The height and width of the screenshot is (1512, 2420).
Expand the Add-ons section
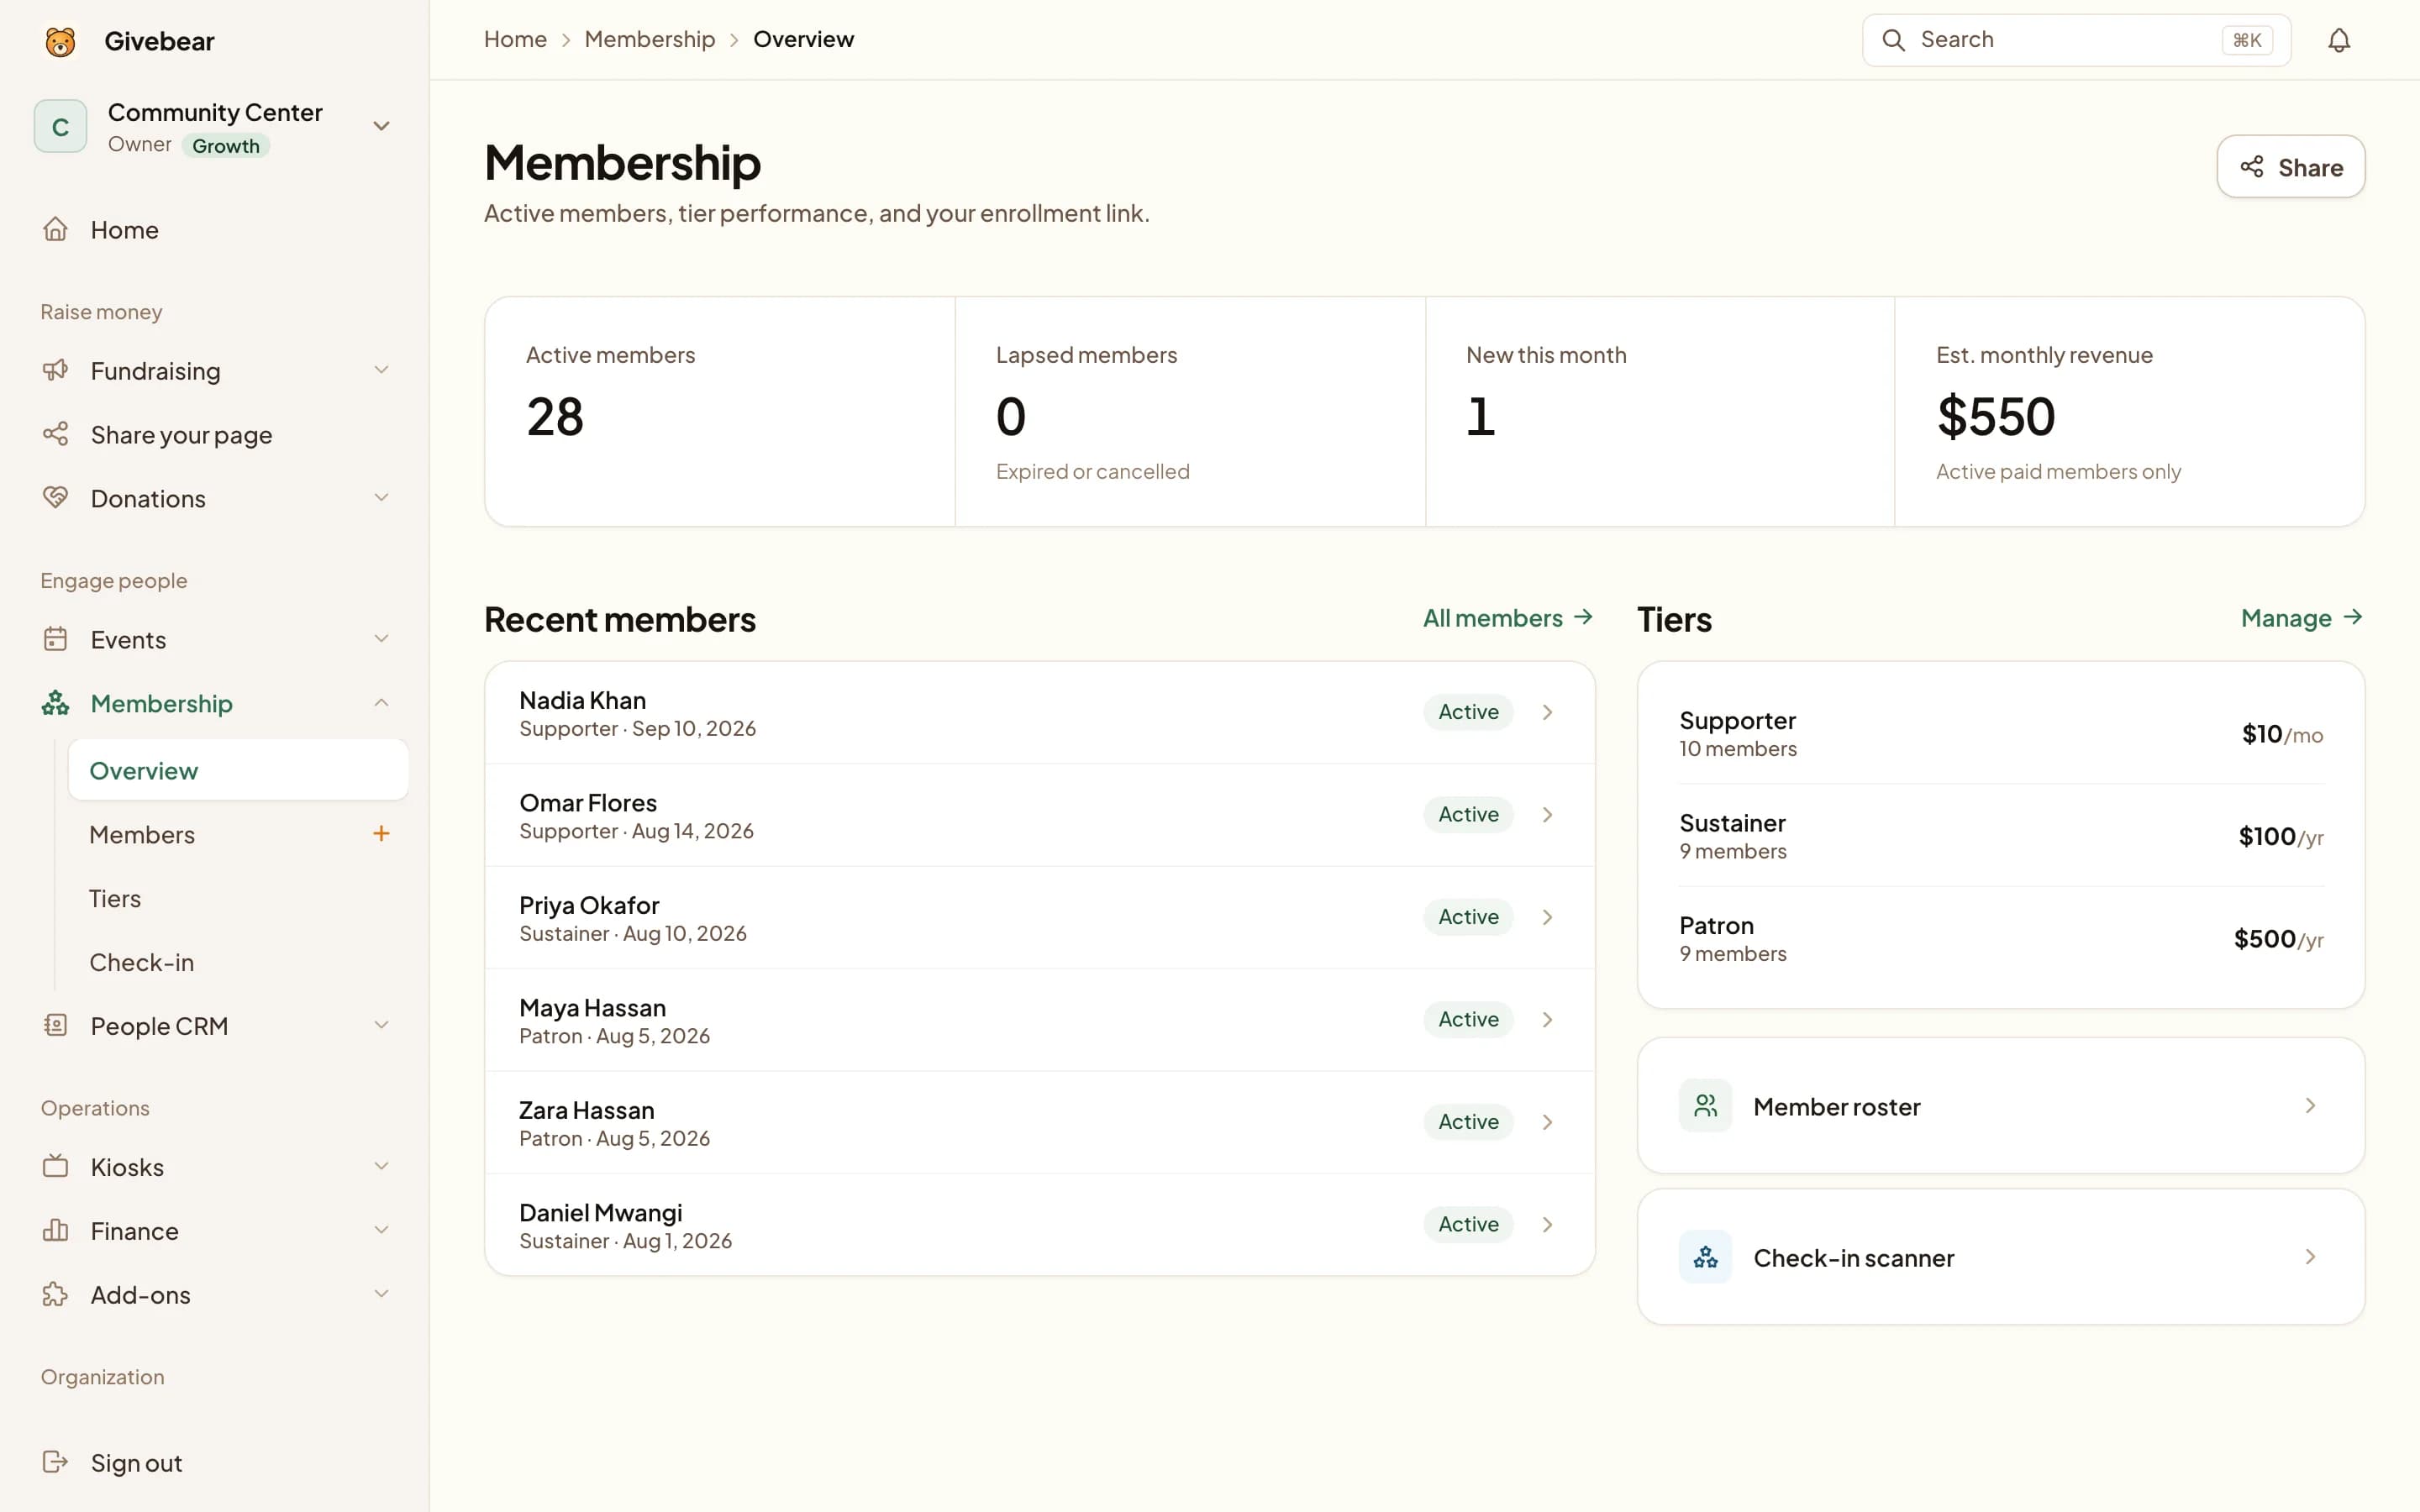click(x=381, y=1294)
